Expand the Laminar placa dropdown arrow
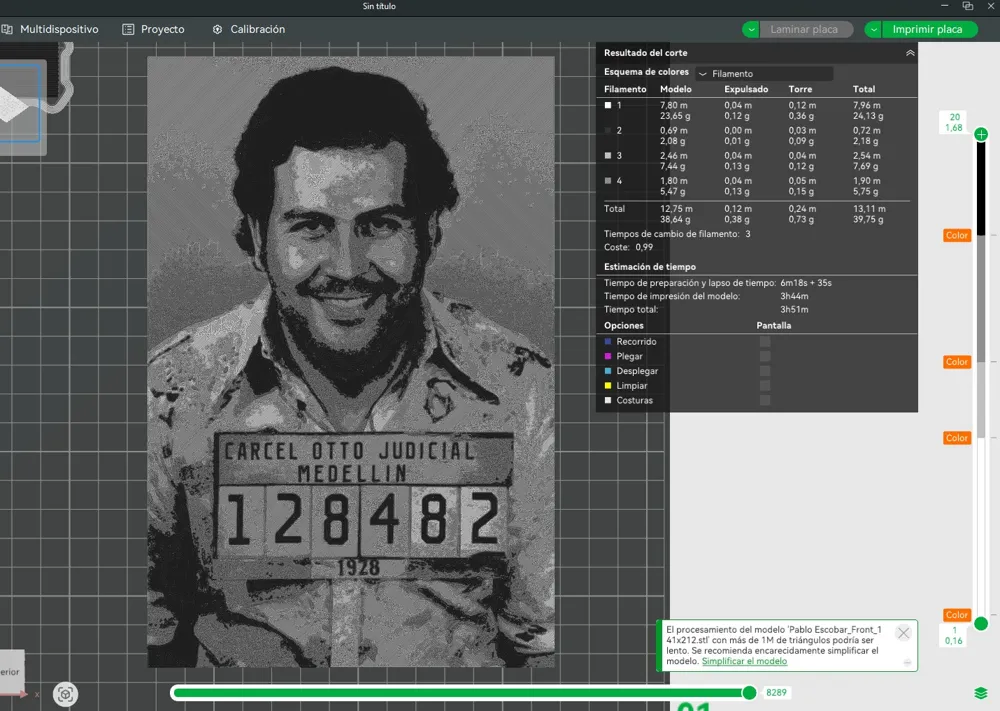Viewport: 1000px width, 711px height. pyautogui.click(x=751, y=29)
